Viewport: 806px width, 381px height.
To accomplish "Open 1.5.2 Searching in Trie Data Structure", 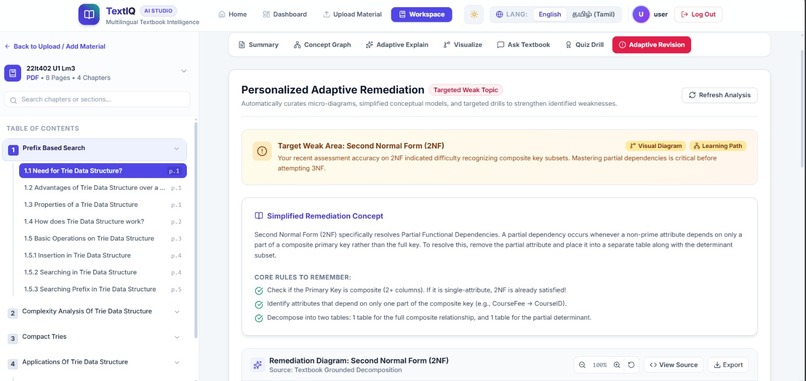I will [x=103, y=273].
